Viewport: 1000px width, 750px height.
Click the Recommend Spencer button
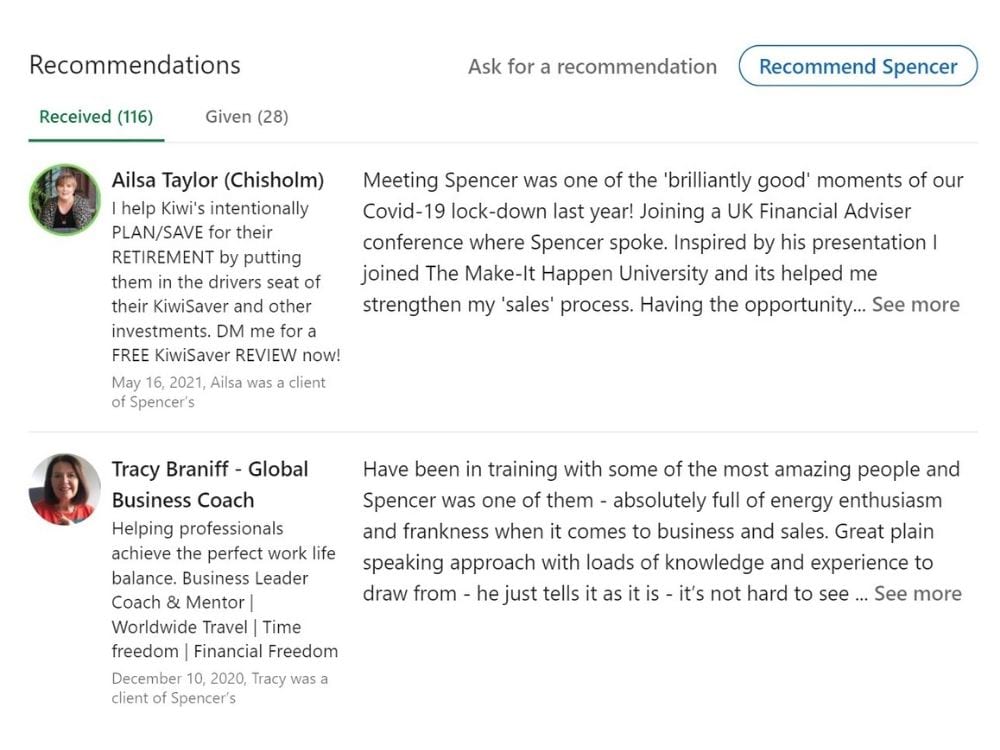click(858, 66)
